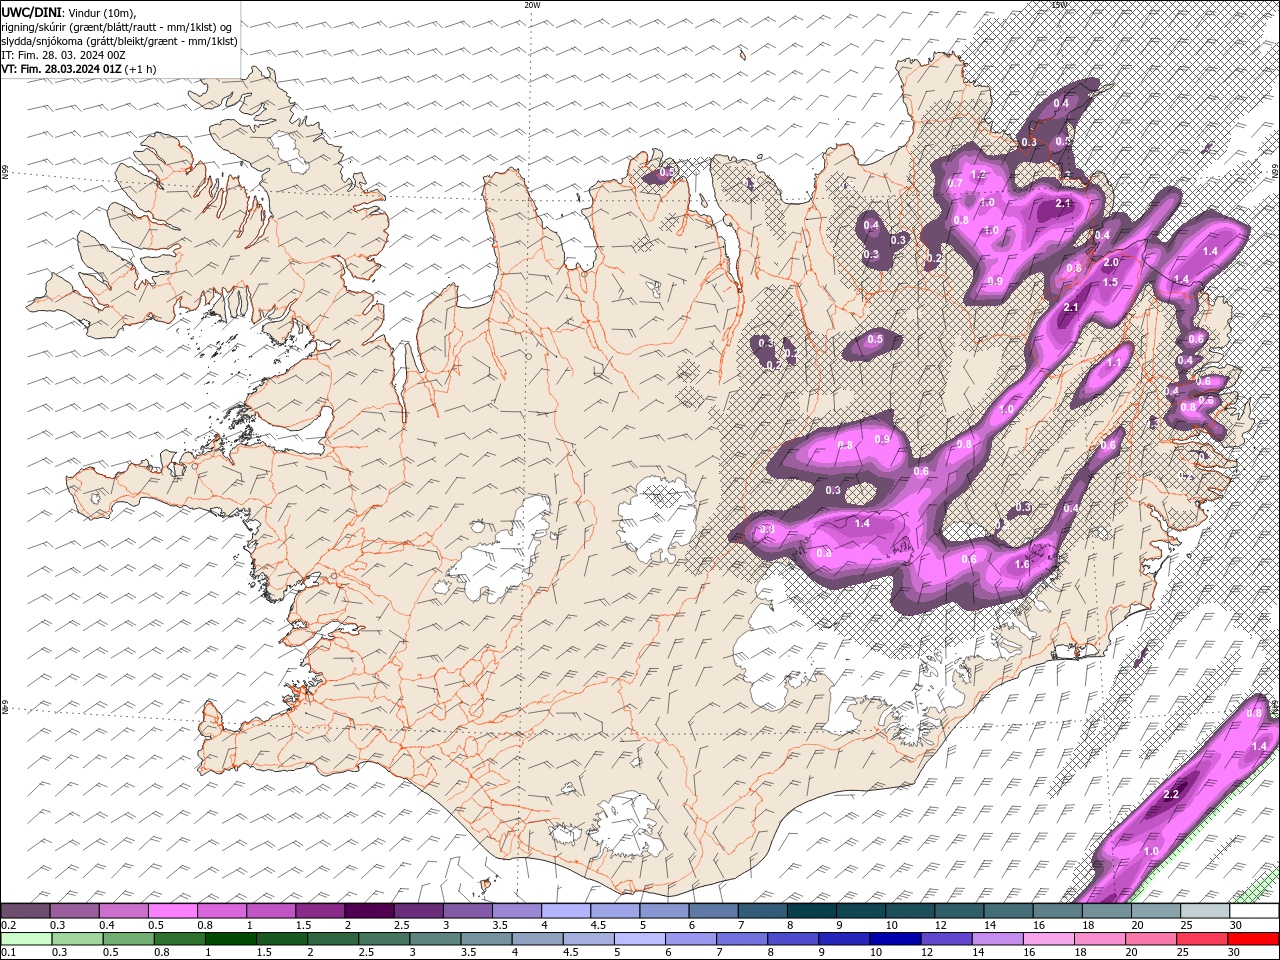Click the grey-teal 3–3.5 rain scale swatch
The height and width of the screenshot is (960, 1280).
[x=435, y=939]
